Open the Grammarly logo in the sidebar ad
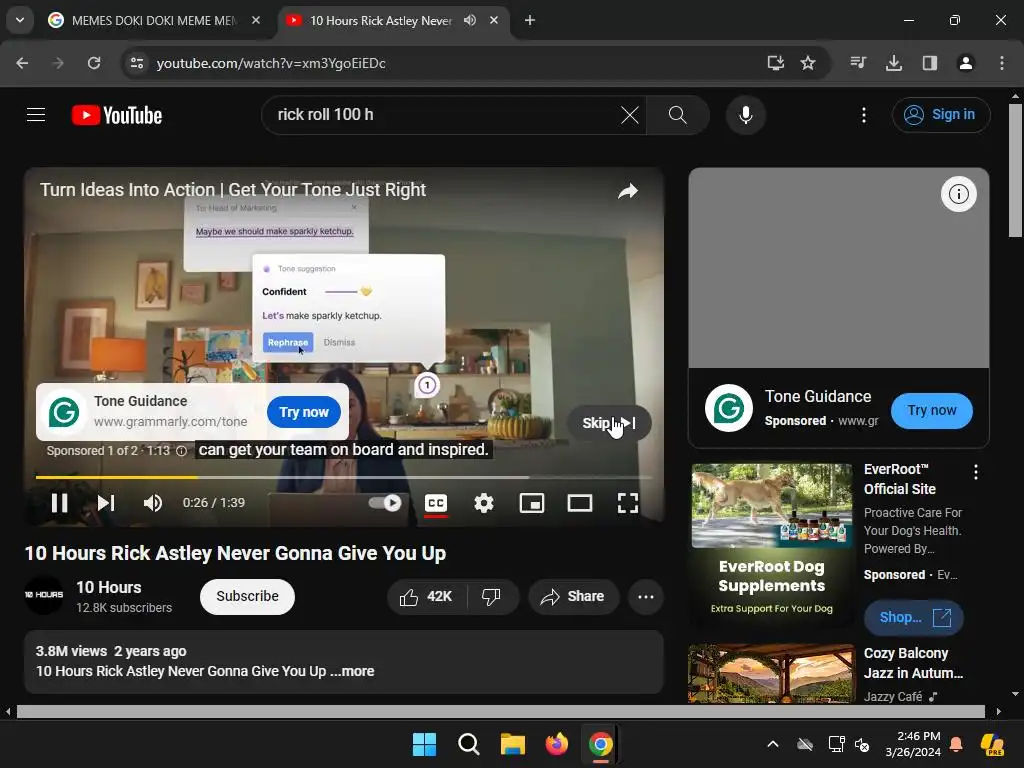Viewport: 1024px width, 768px height. (x=728, y=408)
